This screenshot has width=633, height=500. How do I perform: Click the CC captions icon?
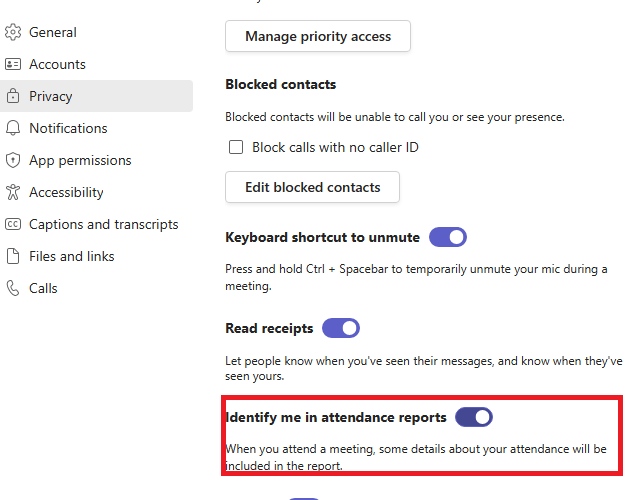click(13, 224)
